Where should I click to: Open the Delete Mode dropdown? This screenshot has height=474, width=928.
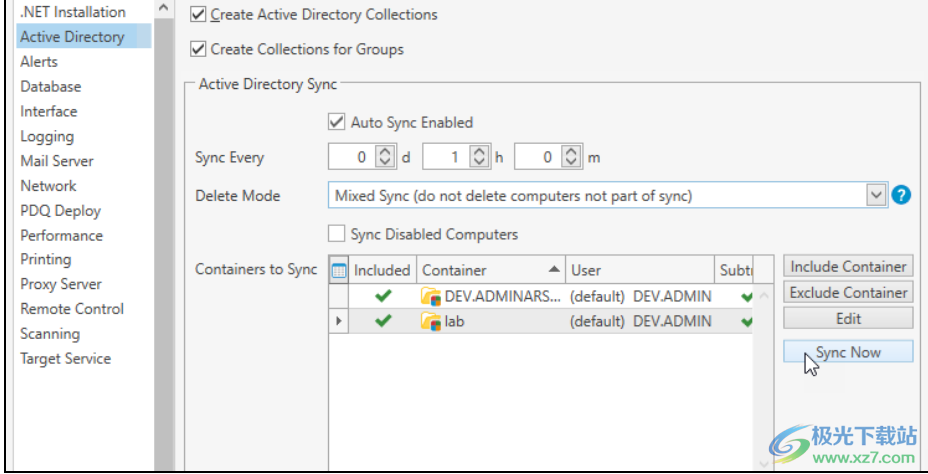pyautogui.click(x=877, y=195)
